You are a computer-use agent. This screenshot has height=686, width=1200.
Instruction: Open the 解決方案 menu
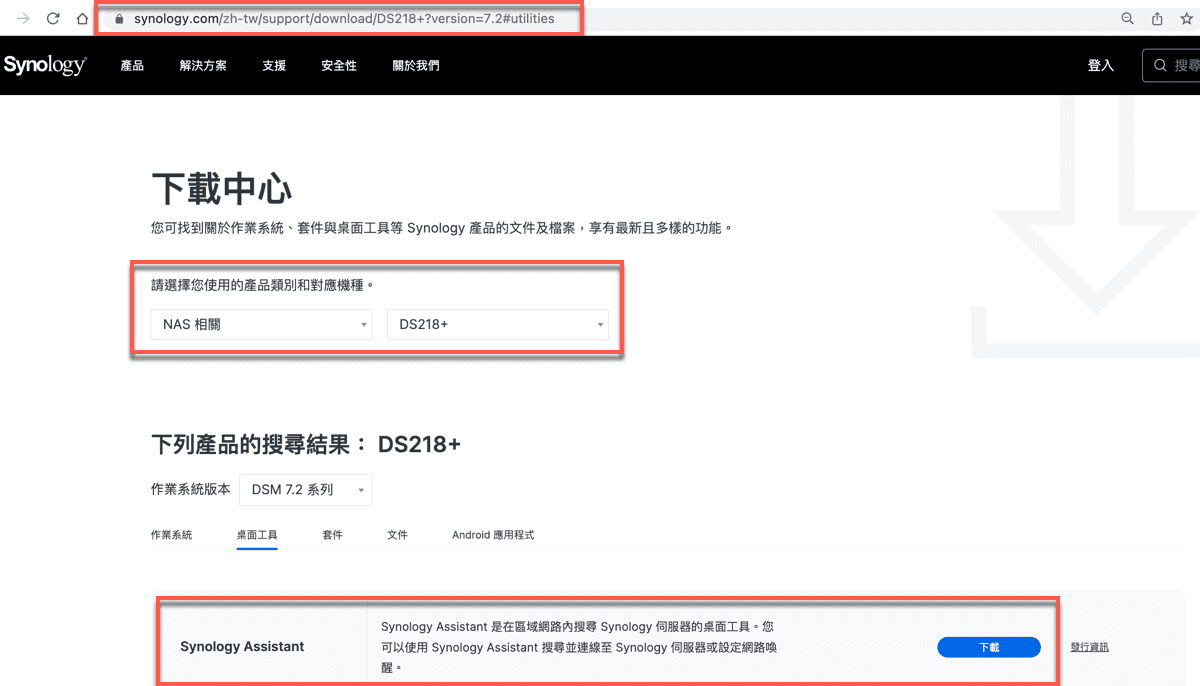pos(203,65)
